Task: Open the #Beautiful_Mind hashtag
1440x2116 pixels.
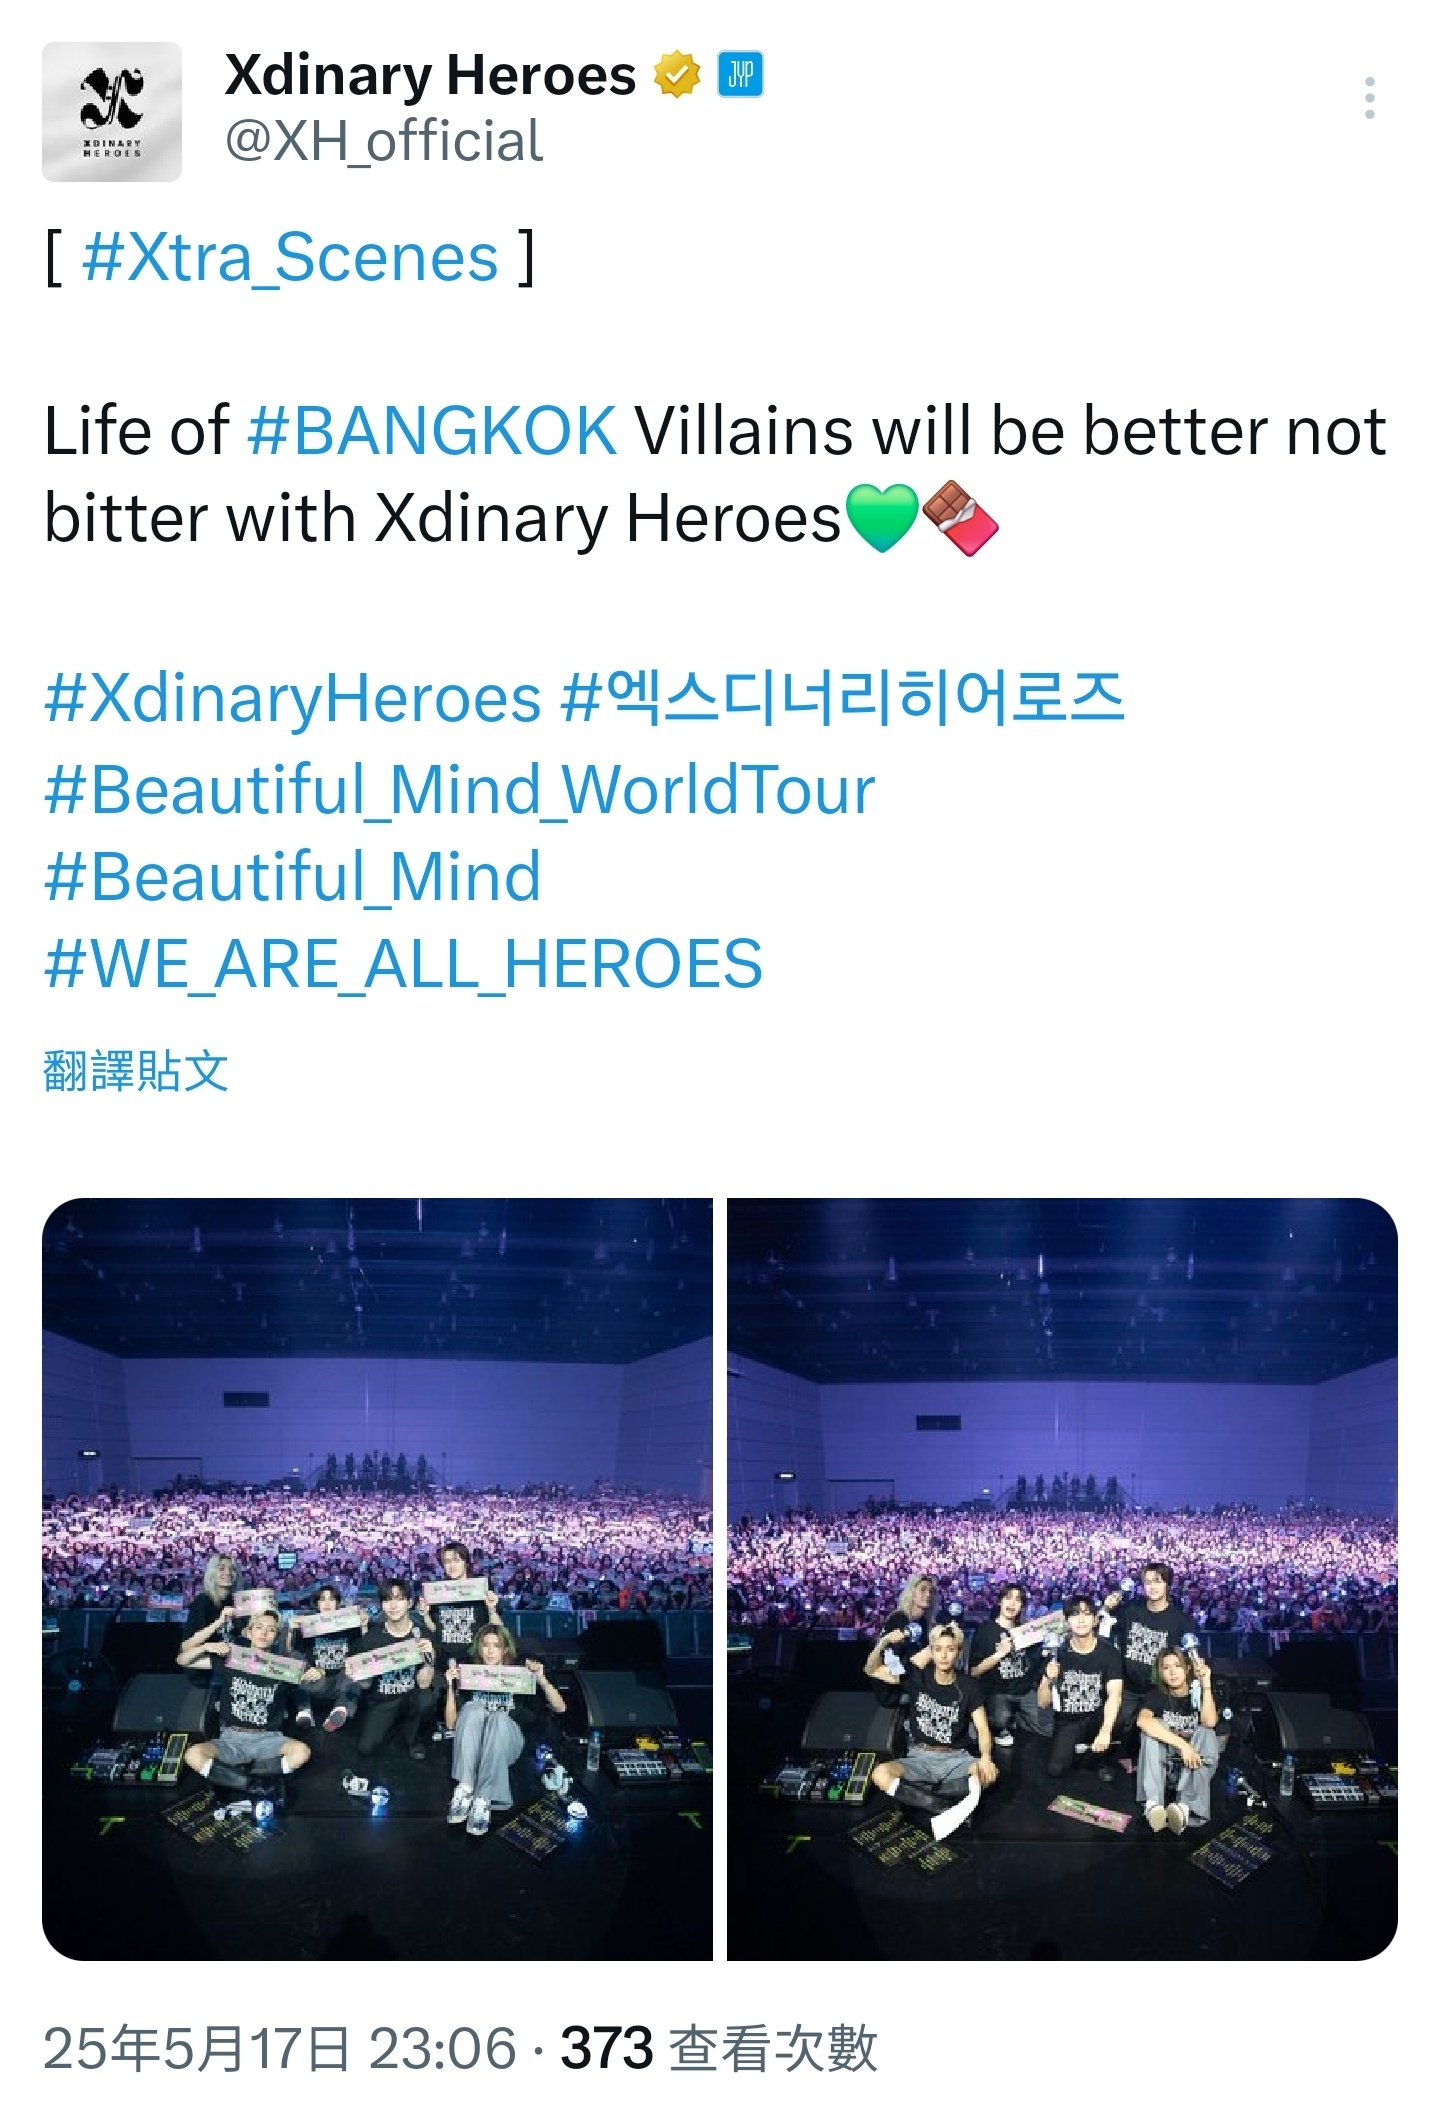Action: [x=292, y=877]
